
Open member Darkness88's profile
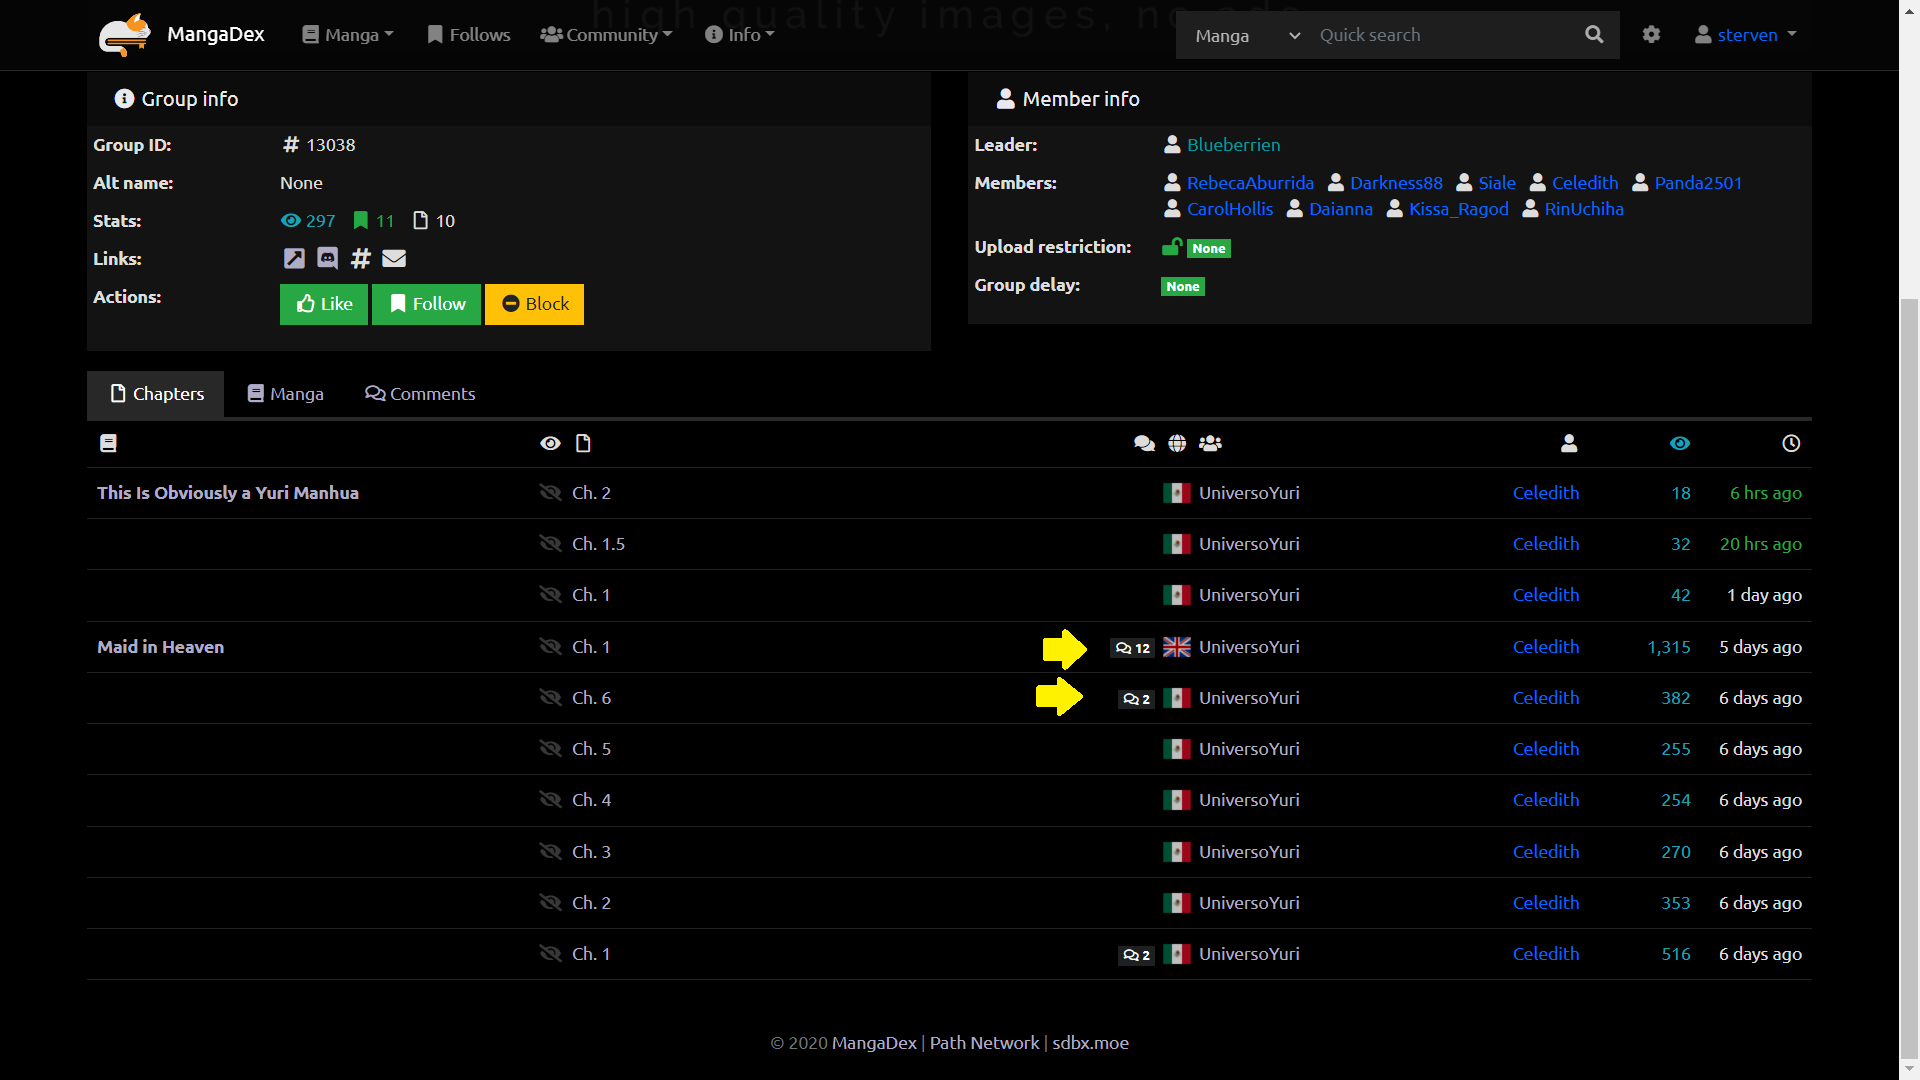coord(1396,183)
